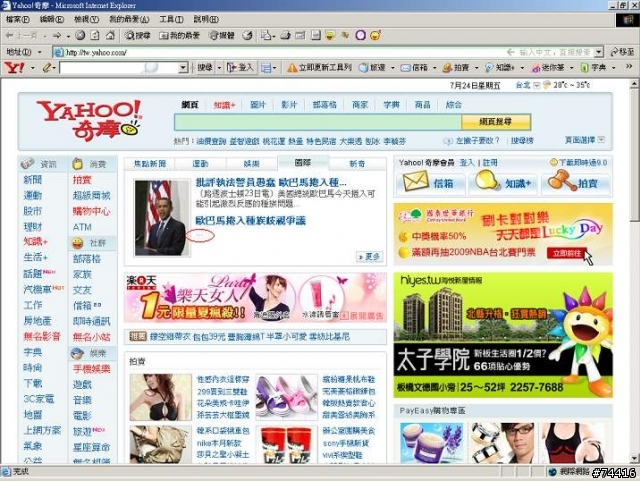
Task: Expand the Yahoo toolbar overflow chevron
Action: coord(629,67)
